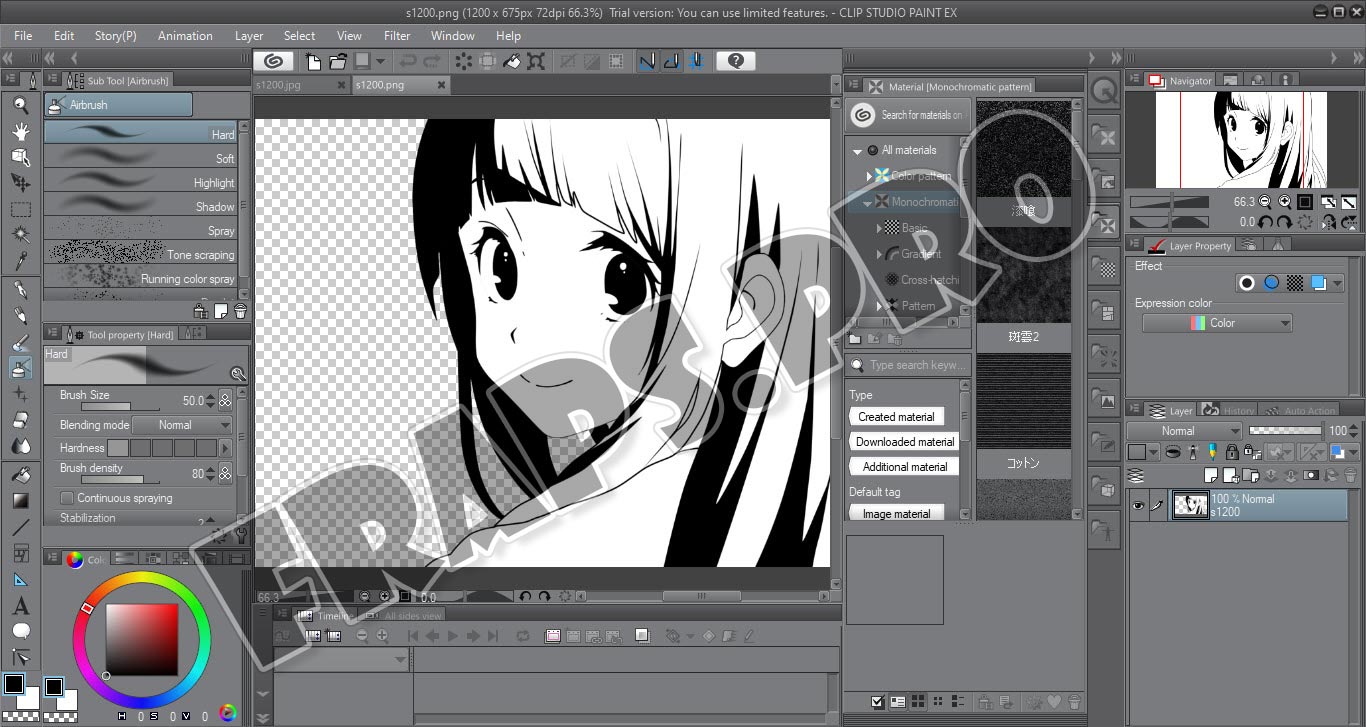This screenshot has width=1366, height=727.
Task: Select the Blend water drop tool
Action: (20, 446)
